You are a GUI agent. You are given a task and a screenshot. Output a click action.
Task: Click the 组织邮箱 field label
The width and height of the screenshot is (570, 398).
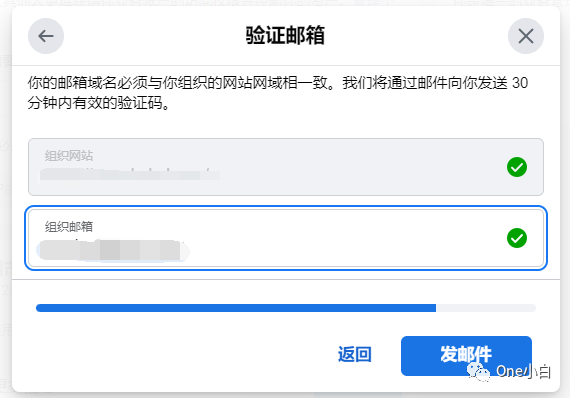pyautogui.click(x=69, y=226)
